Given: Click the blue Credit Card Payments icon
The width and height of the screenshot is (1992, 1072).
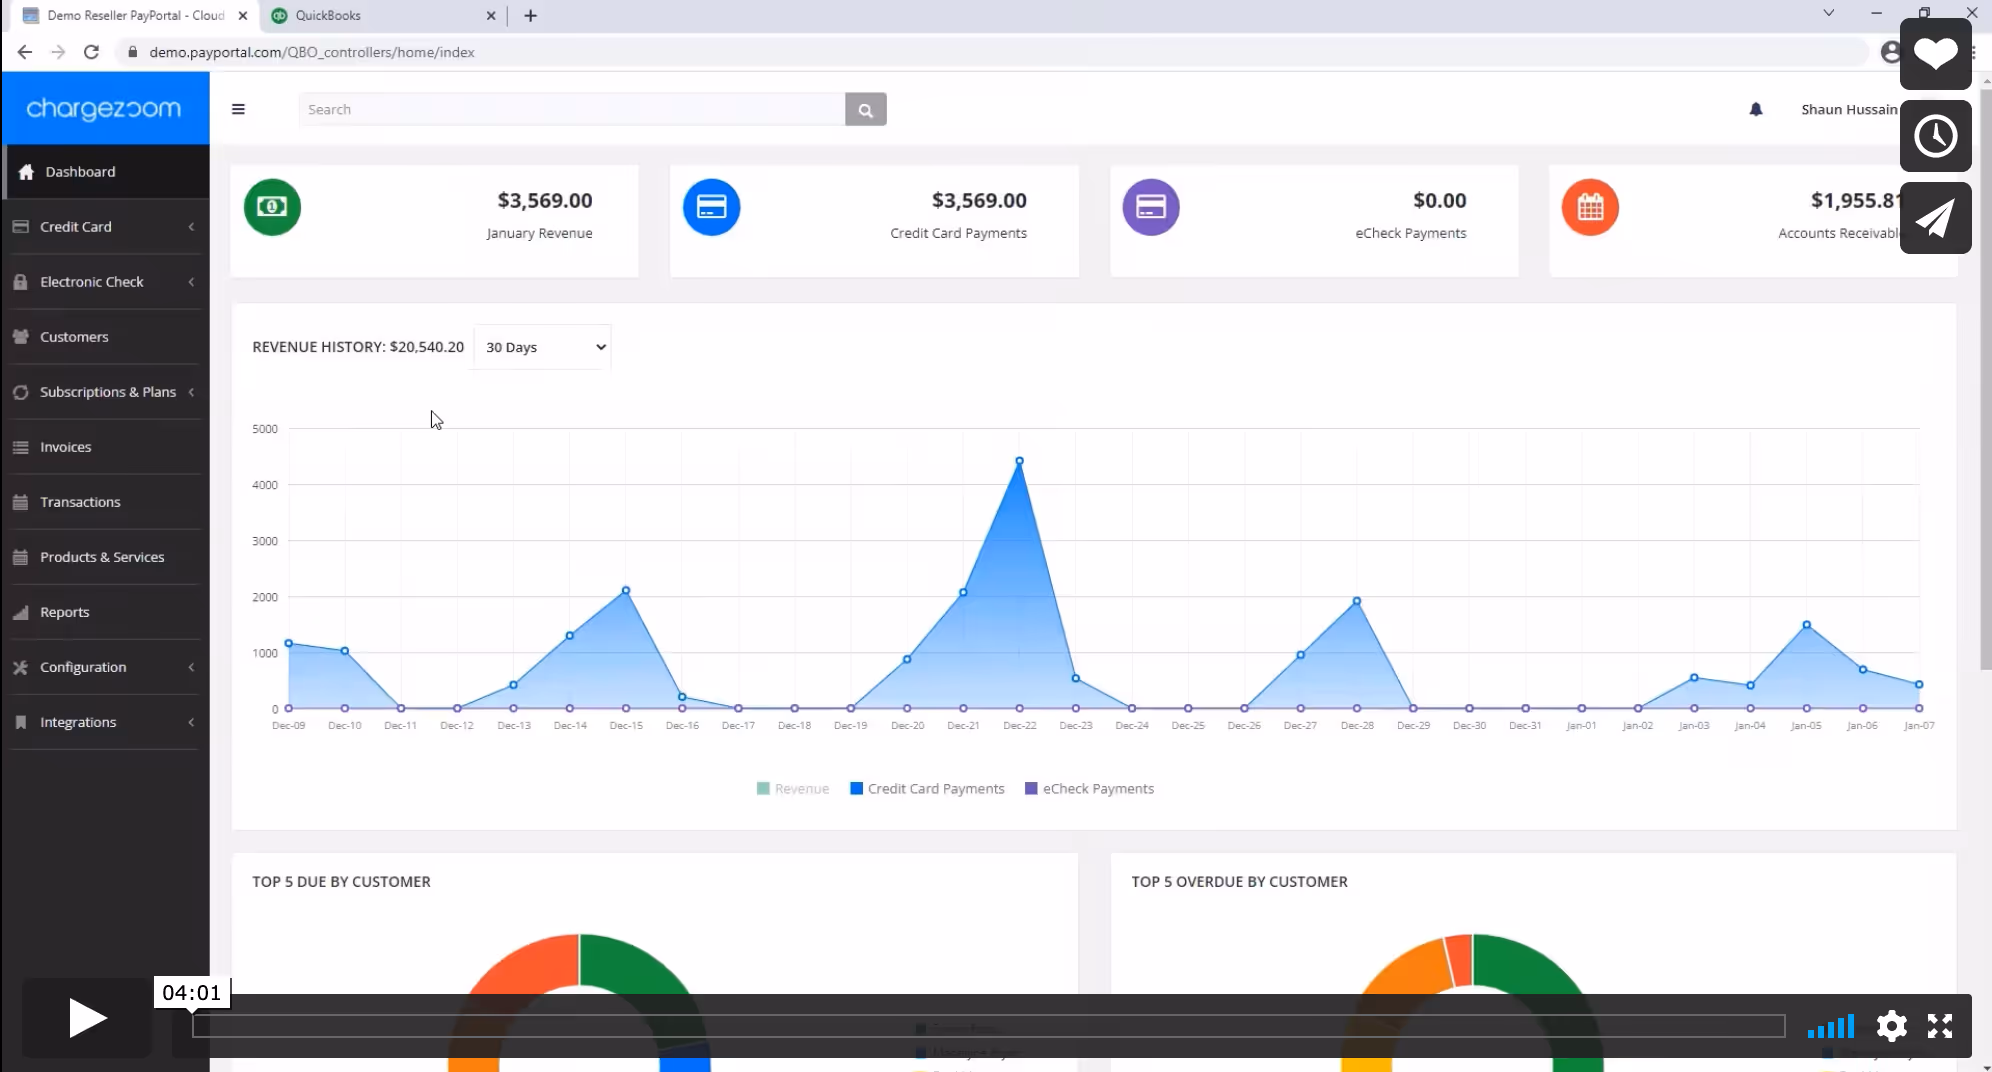Looking at the screenshot, I should point(711,207).
